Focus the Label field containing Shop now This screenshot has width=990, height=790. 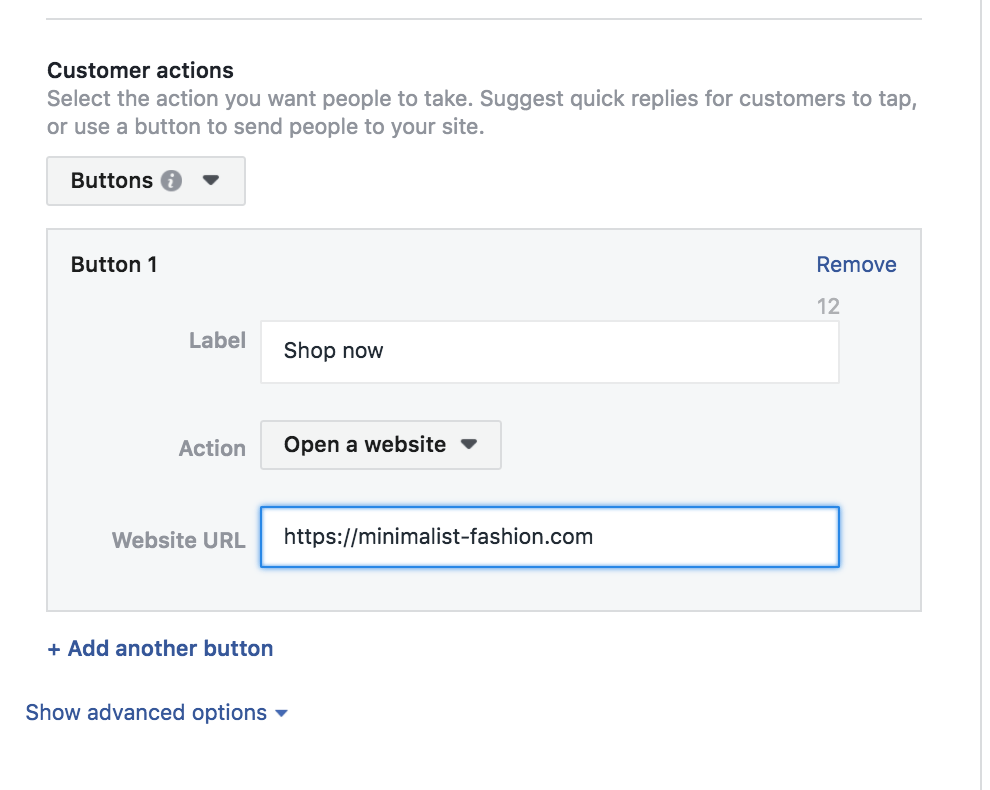(x=549, y=351)
